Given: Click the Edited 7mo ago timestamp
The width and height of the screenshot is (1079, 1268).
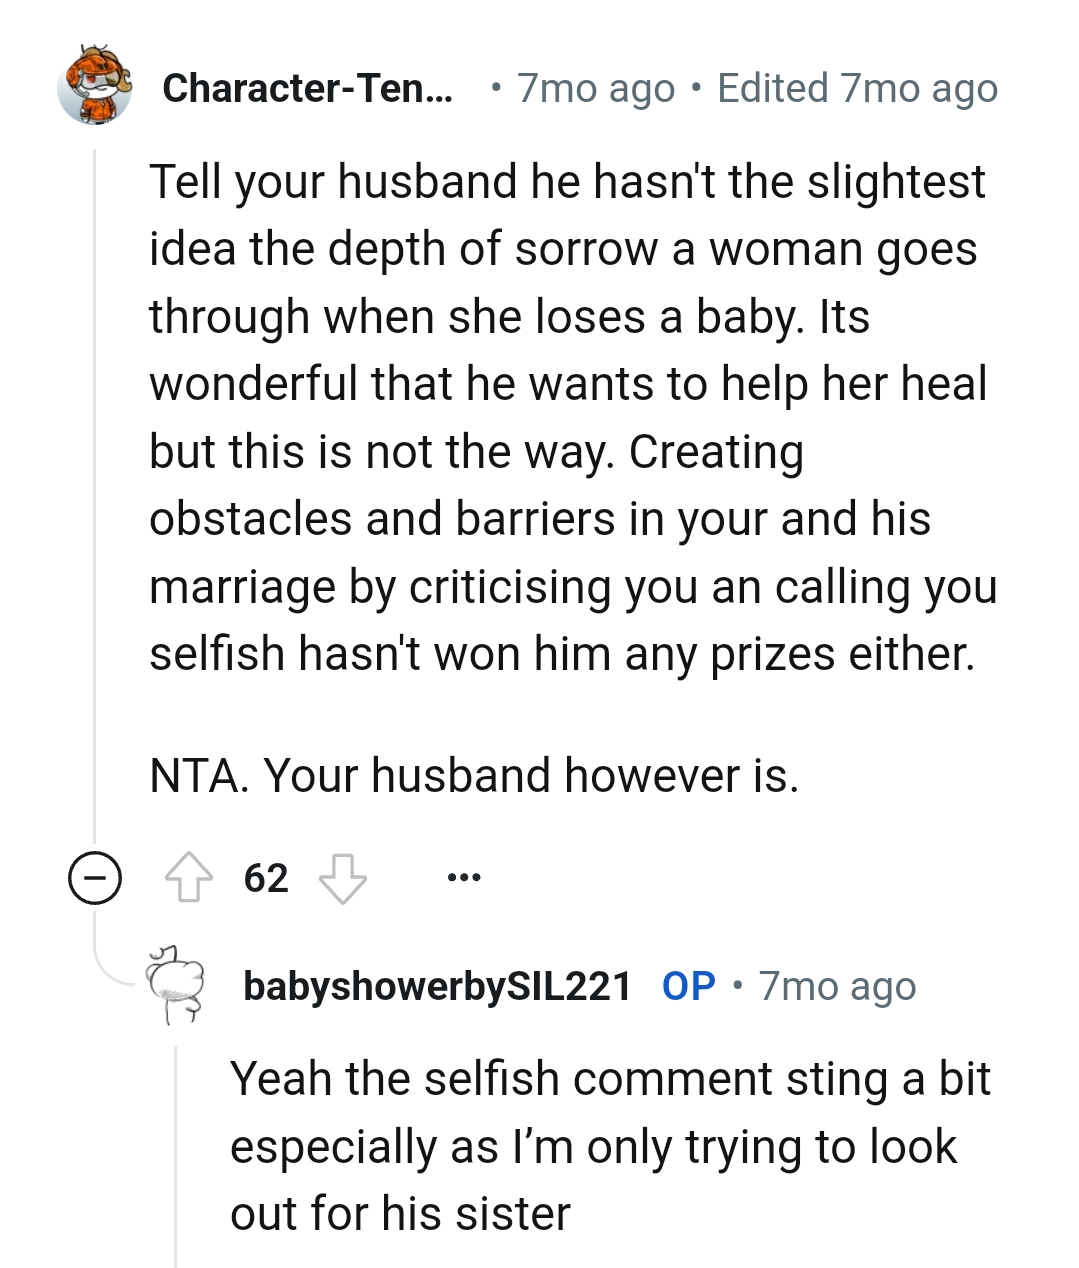Looking at the screenshot, I should pyautogui.click(x=856, y=88).
